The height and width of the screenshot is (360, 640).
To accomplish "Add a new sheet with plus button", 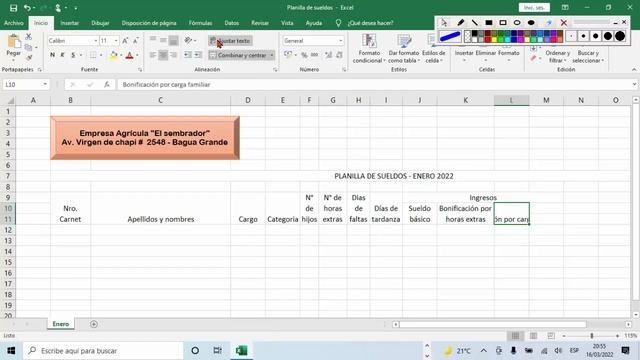I will [93, 324].
